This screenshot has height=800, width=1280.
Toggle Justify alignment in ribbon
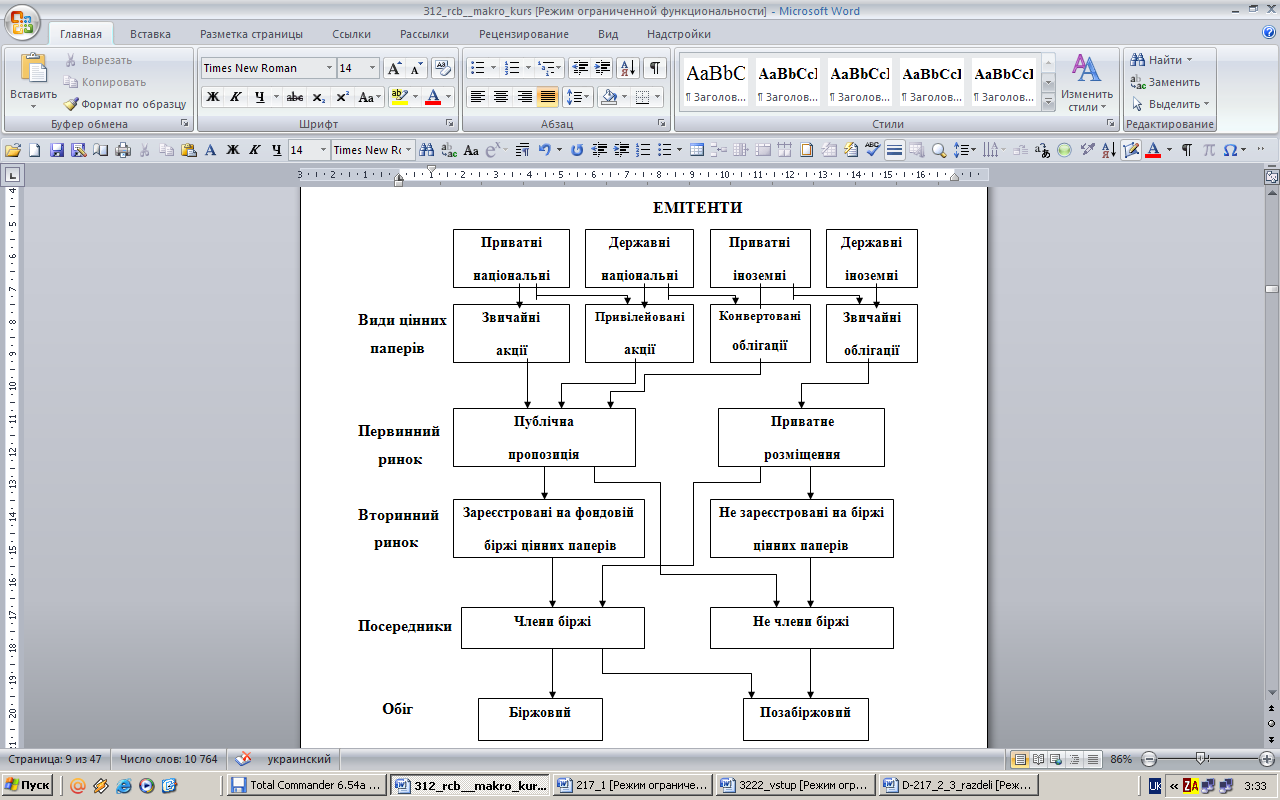click(x=547, y=97)
